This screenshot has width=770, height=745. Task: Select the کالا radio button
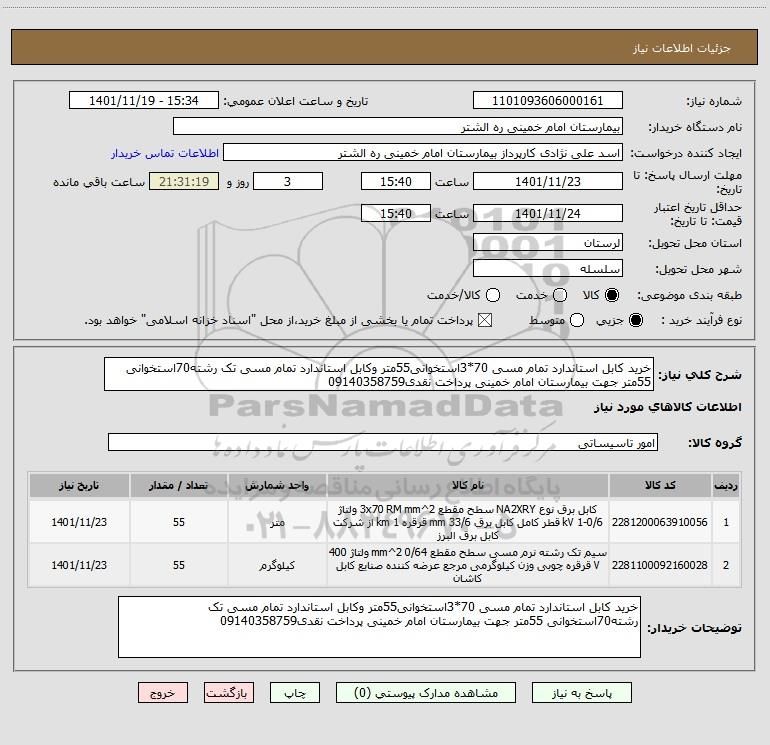pos(612,295)
